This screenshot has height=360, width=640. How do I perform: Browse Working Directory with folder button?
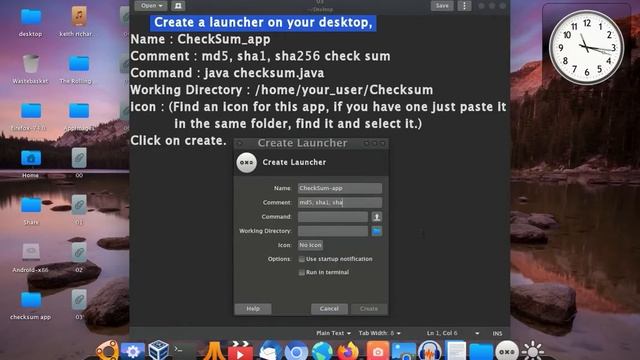click(376, 231)
